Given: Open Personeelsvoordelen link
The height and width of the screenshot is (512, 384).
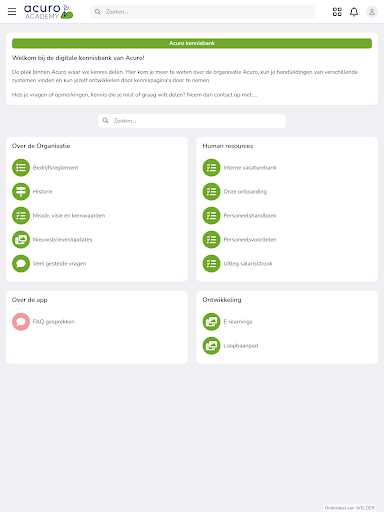Looking at the screenshot, I should pyautogui.click(x=250, y=240).
